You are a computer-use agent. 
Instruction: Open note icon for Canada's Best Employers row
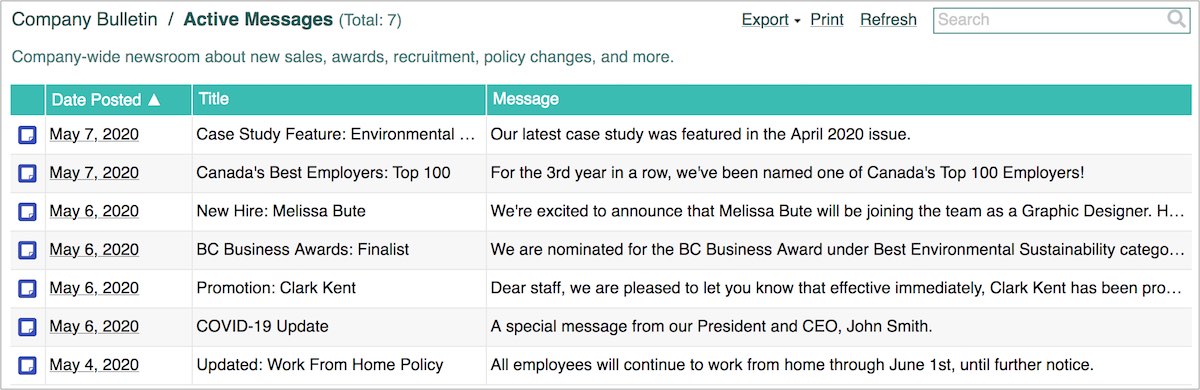click(28, 173)
